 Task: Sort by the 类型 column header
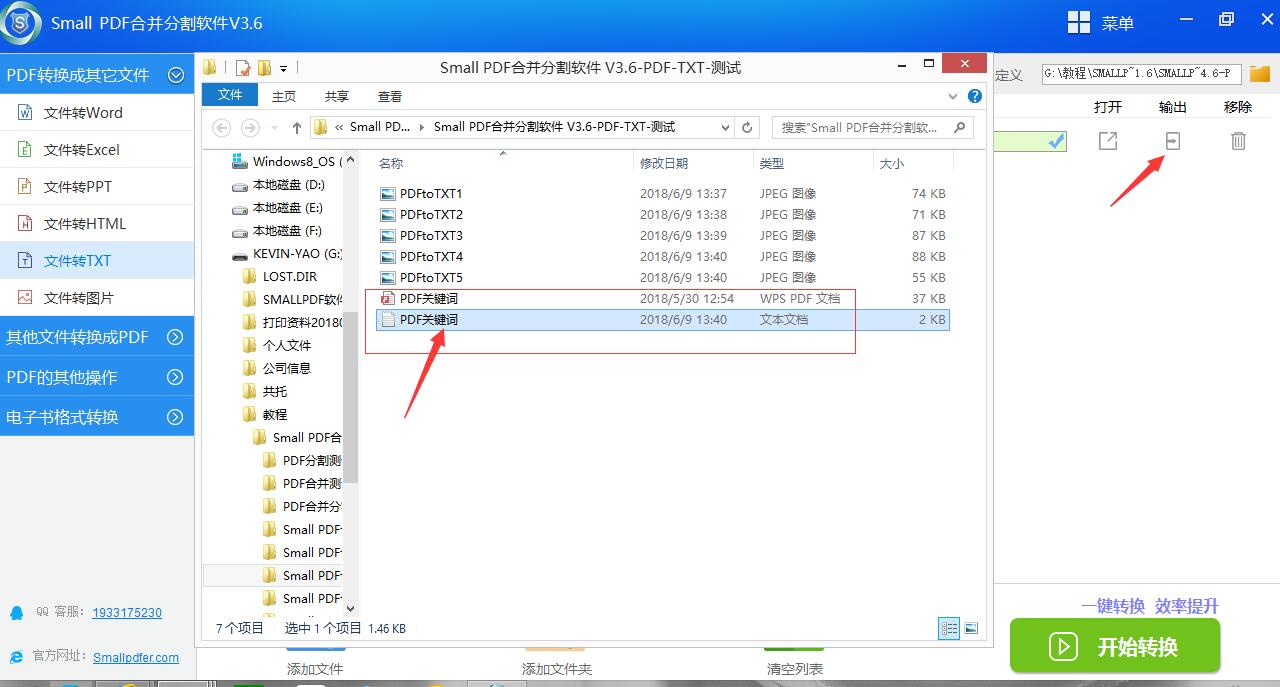coord(813,163)
